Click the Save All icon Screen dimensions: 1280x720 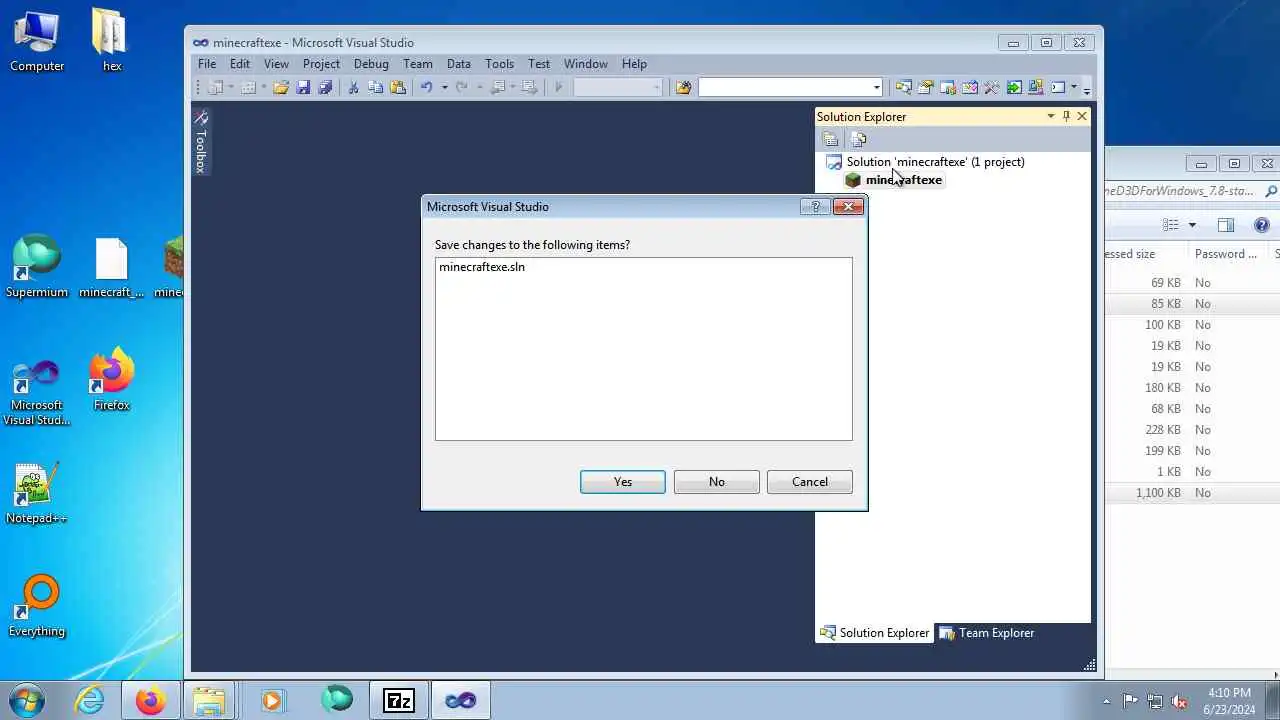(325, 88)
